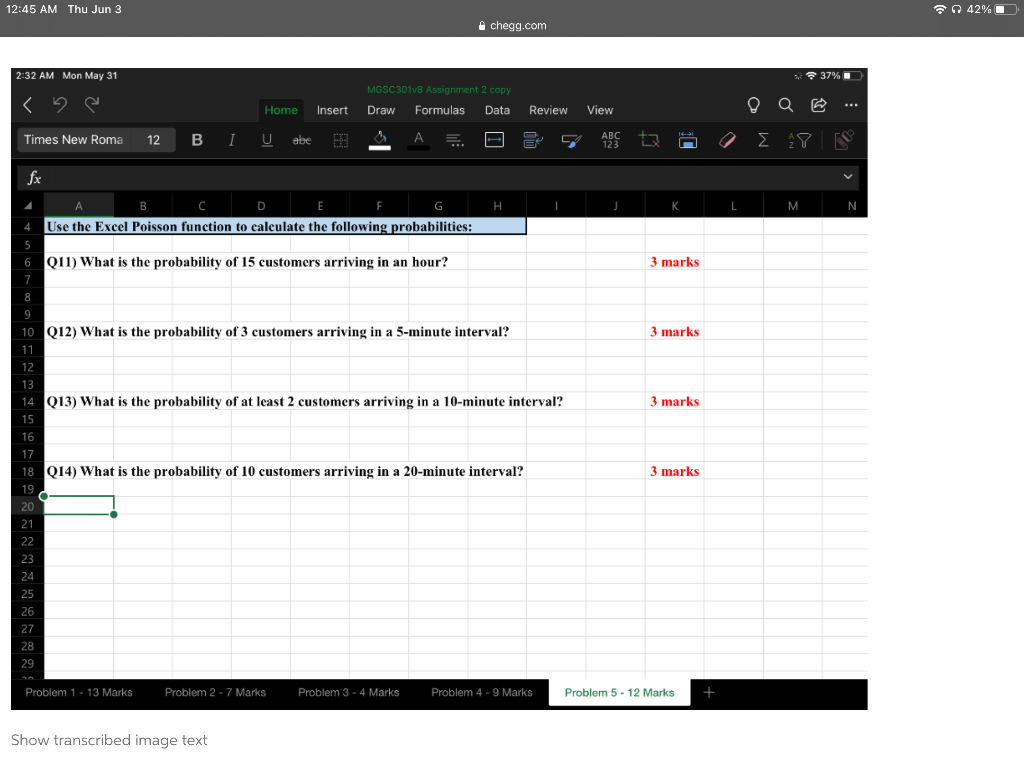Open the three-dot more options menu
The width and height of the screenshot is (1024, 768).
click(851, 105)
